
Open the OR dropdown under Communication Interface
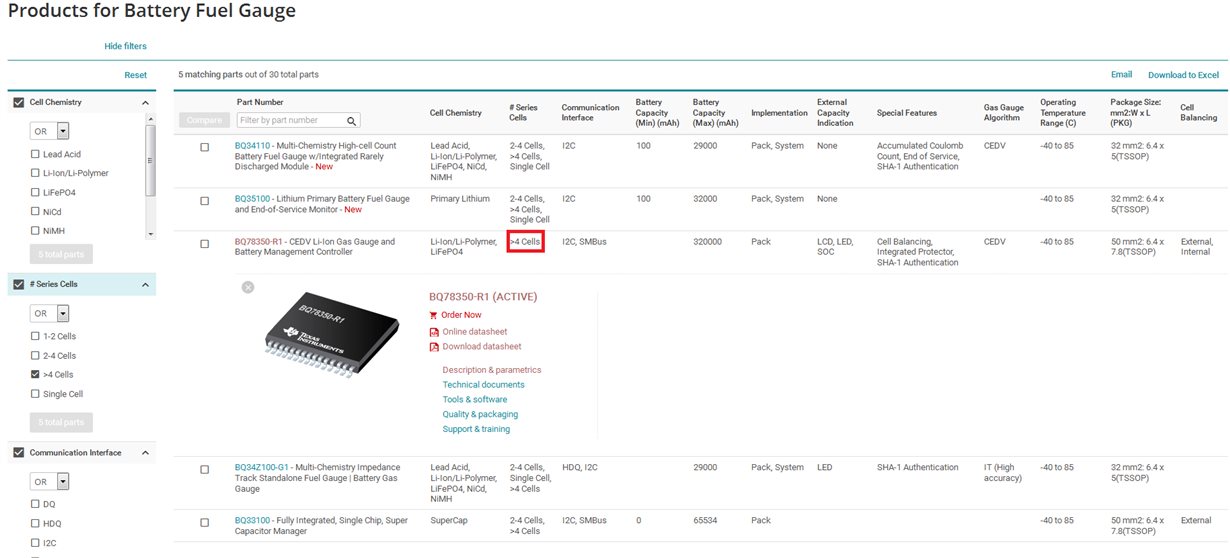click(49, 482)
